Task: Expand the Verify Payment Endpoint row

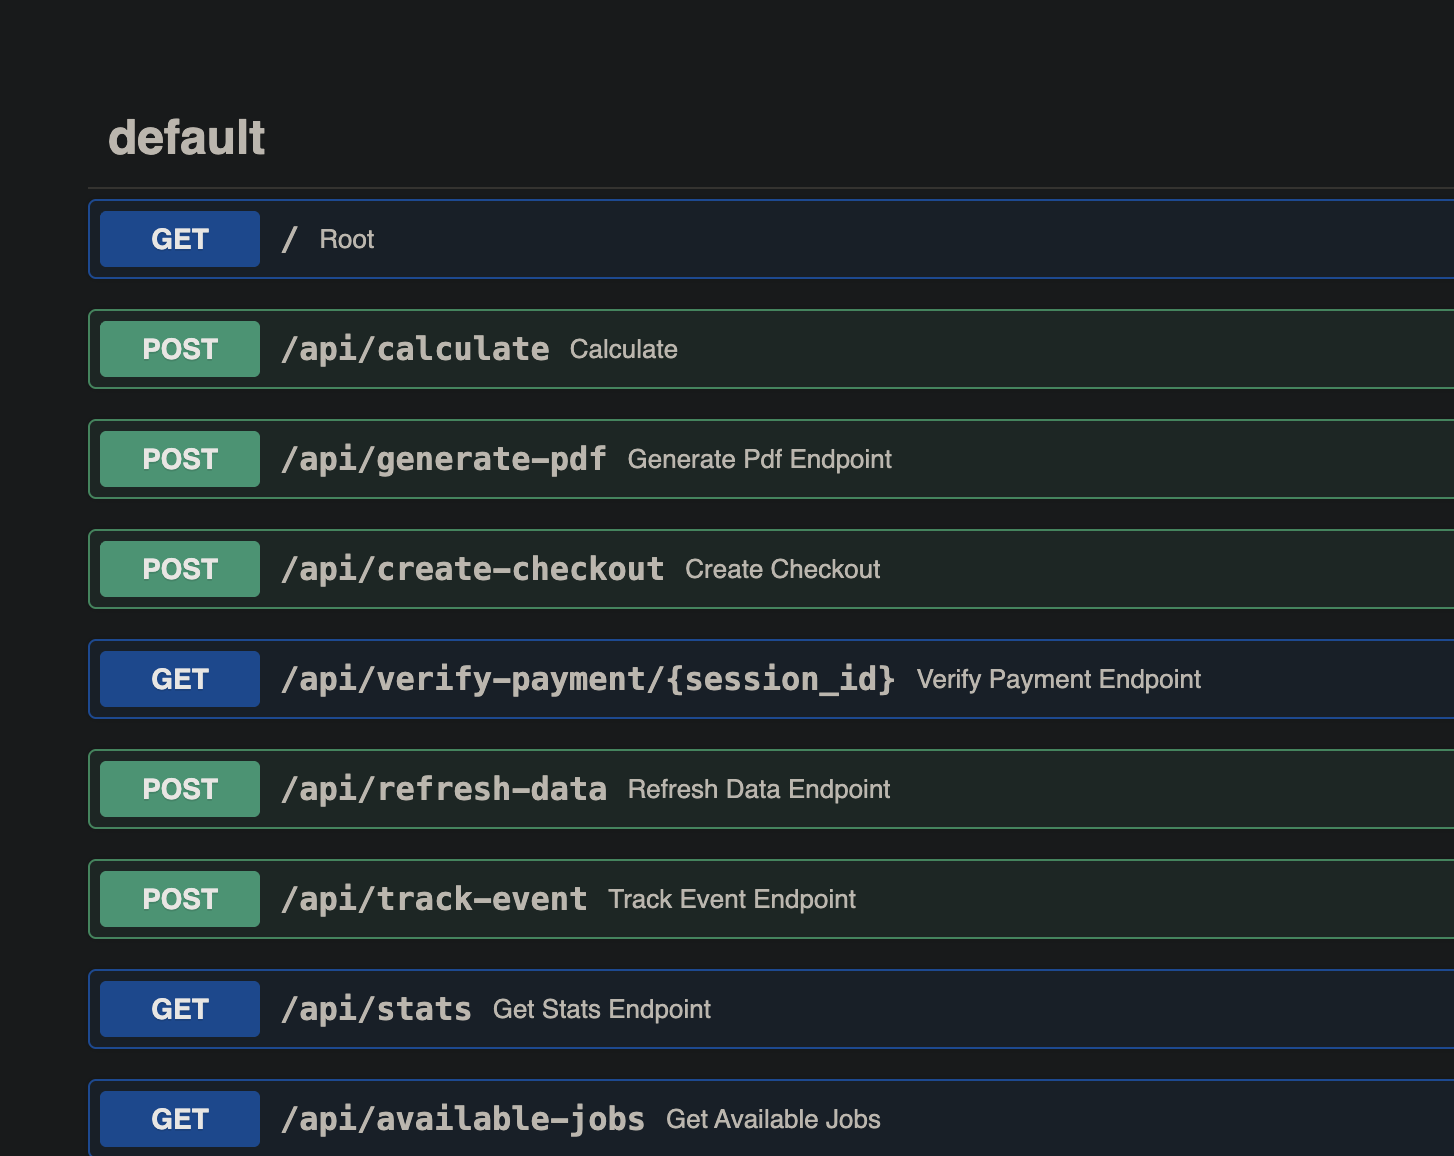Action: point(700,678)
